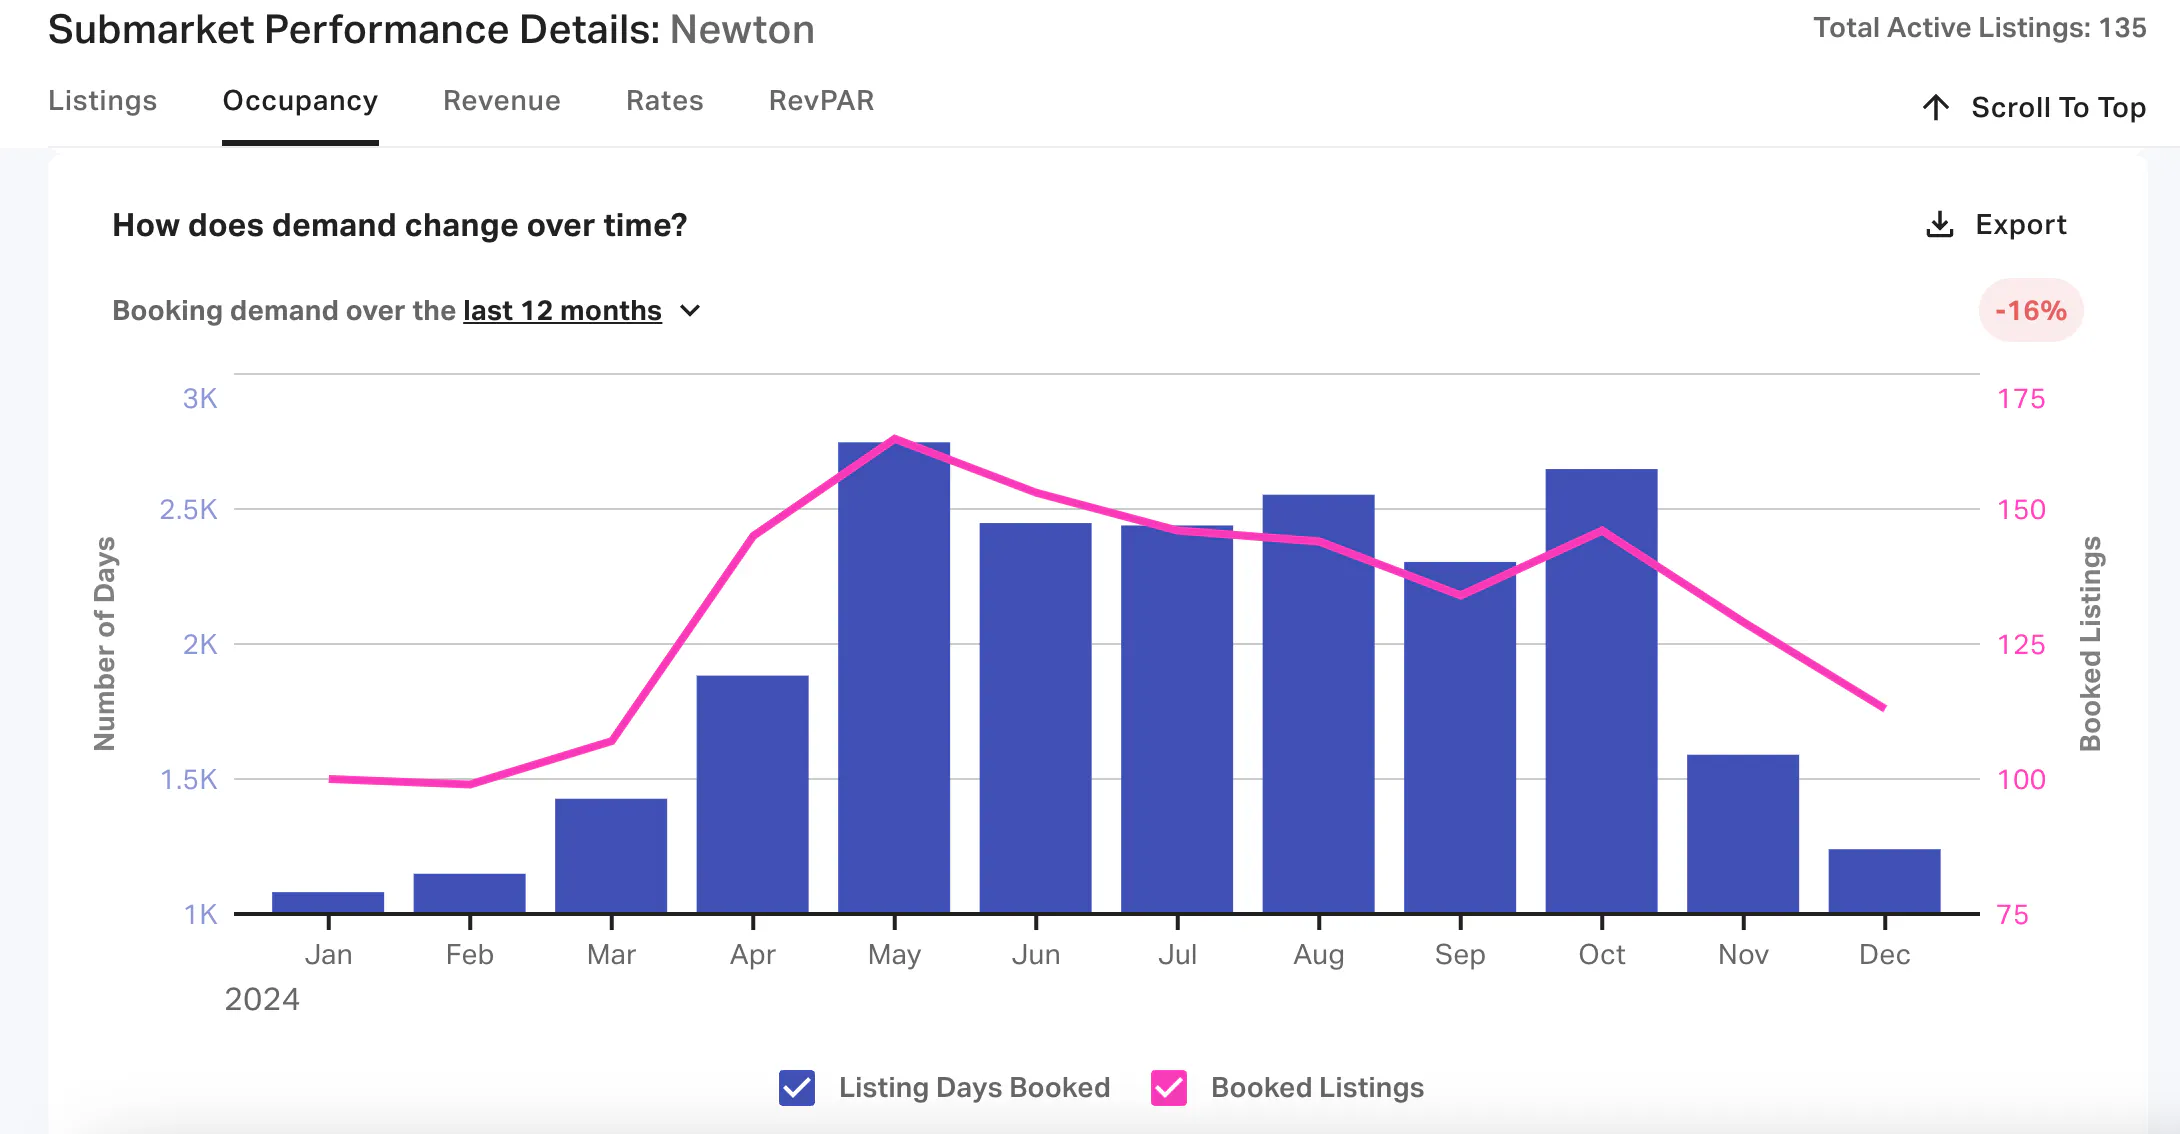The width and height of the screenshot is (2180, 1134).
Task: Expand the last 12 months chevron
Action: click(690, 311)
